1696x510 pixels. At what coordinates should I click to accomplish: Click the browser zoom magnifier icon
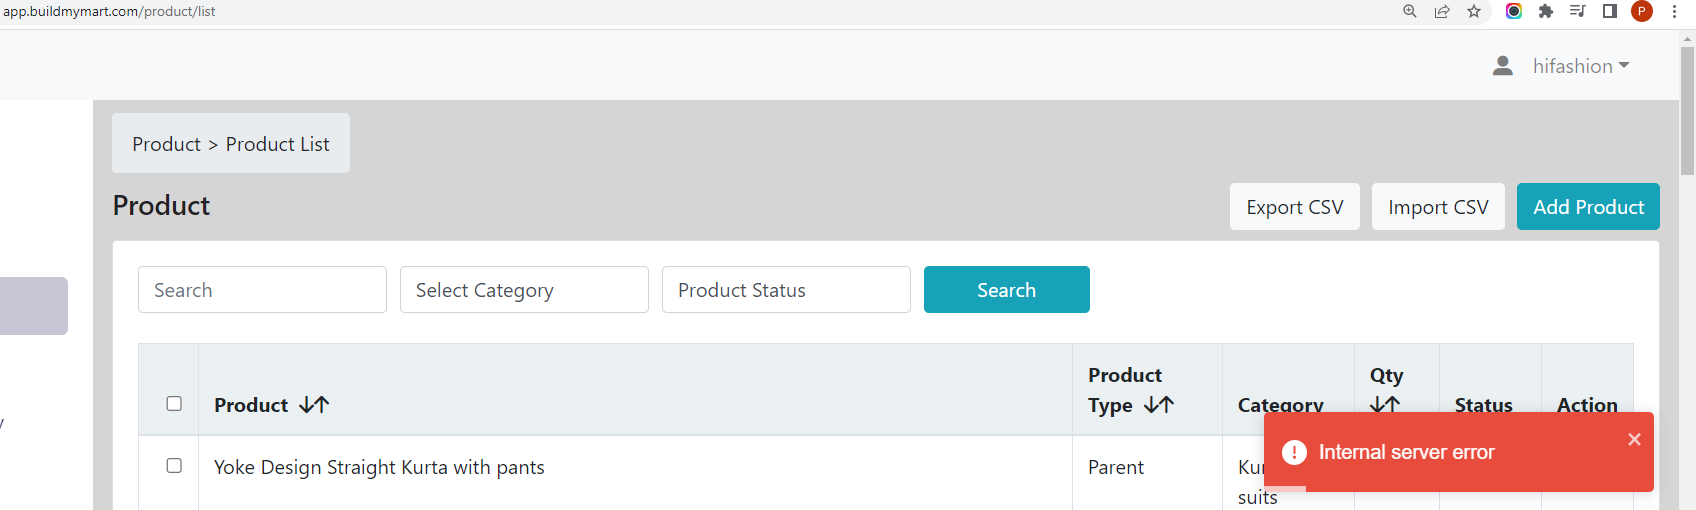[1410, 11]
